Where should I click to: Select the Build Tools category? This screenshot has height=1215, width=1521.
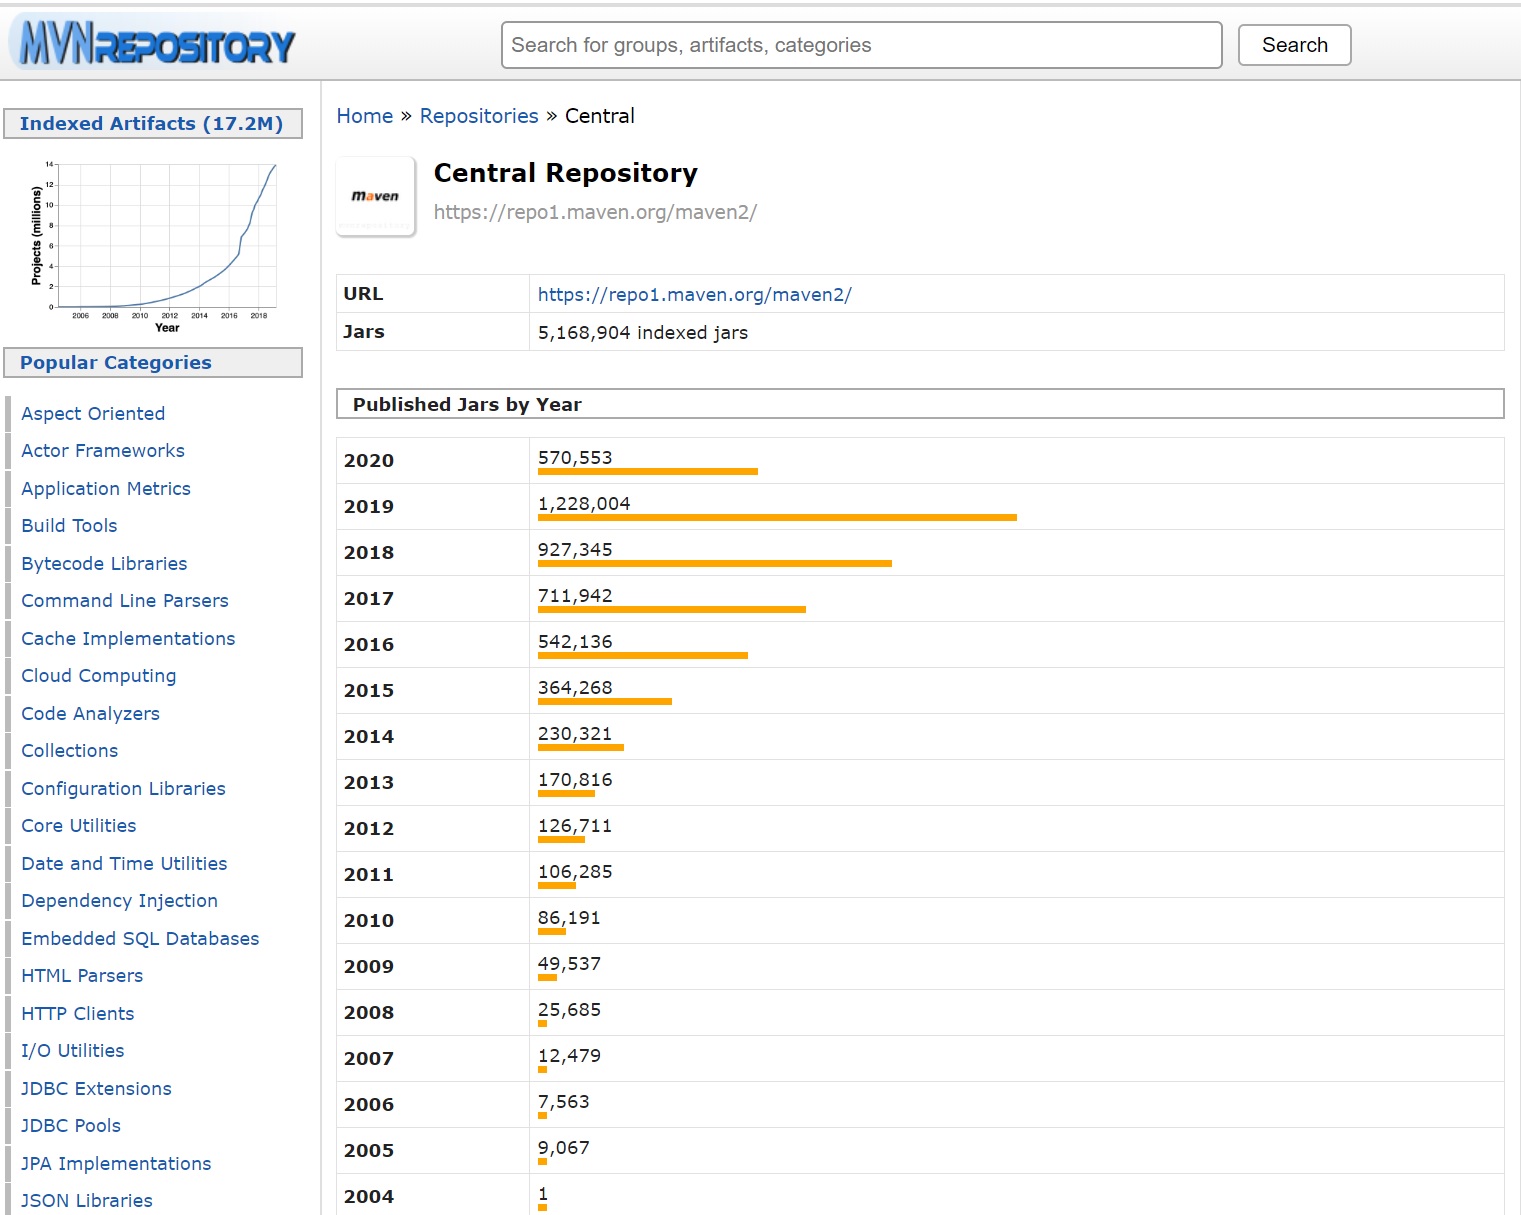coord(69,526)
